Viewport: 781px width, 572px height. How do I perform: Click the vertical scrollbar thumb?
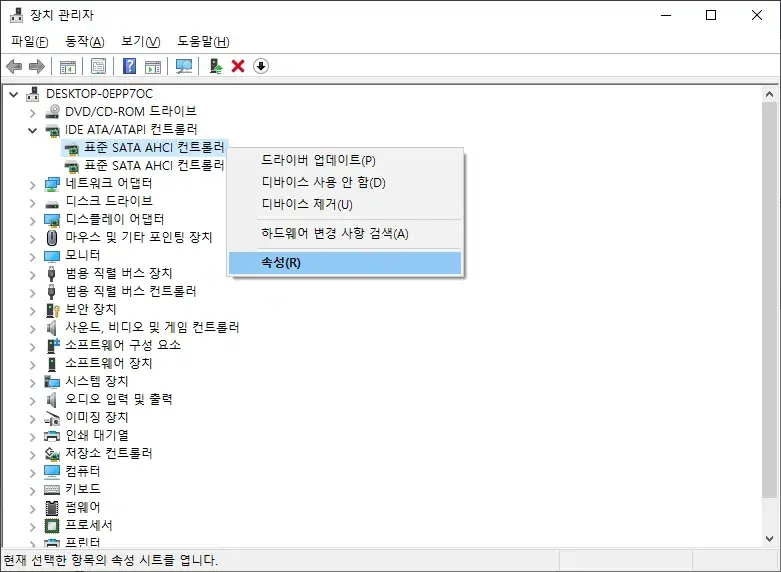click(x=770, y=299)
